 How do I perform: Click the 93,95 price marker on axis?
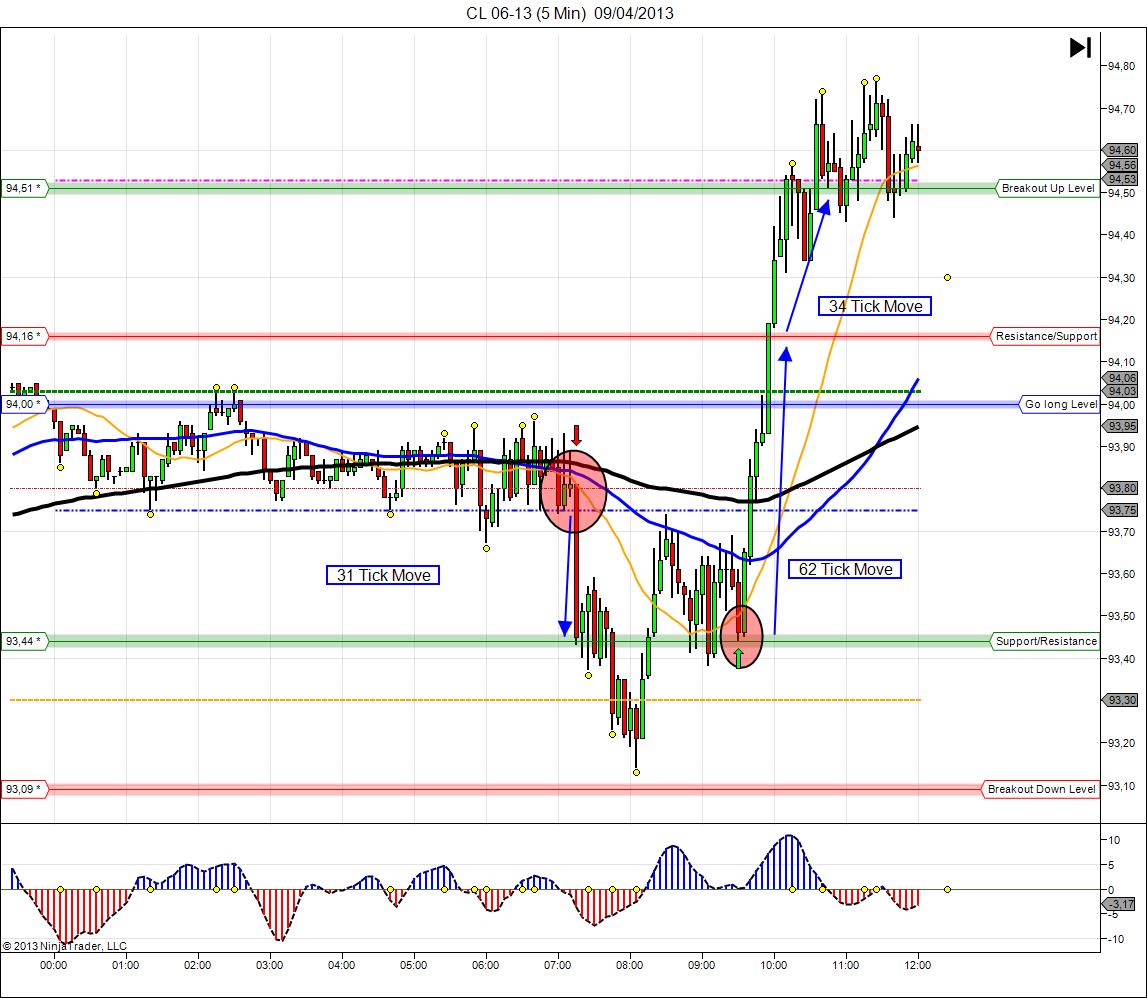1121,426
